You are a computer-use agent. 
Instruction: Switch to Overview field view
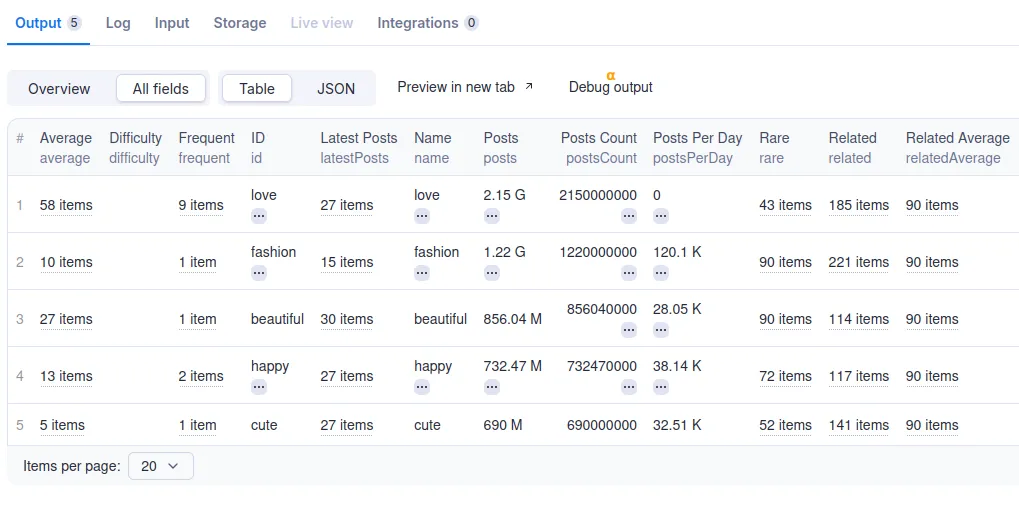click(59, 89)
